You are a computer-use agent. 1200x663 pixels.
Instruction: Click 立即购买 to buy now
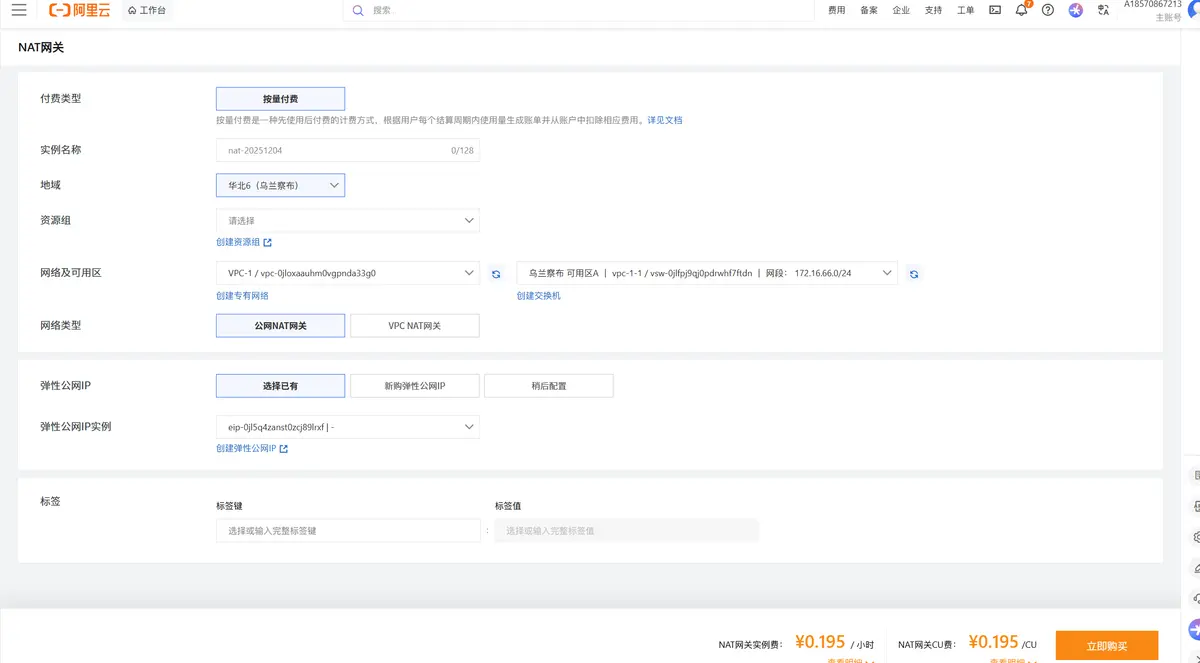pyautogui.click(x=1107, y=646)
